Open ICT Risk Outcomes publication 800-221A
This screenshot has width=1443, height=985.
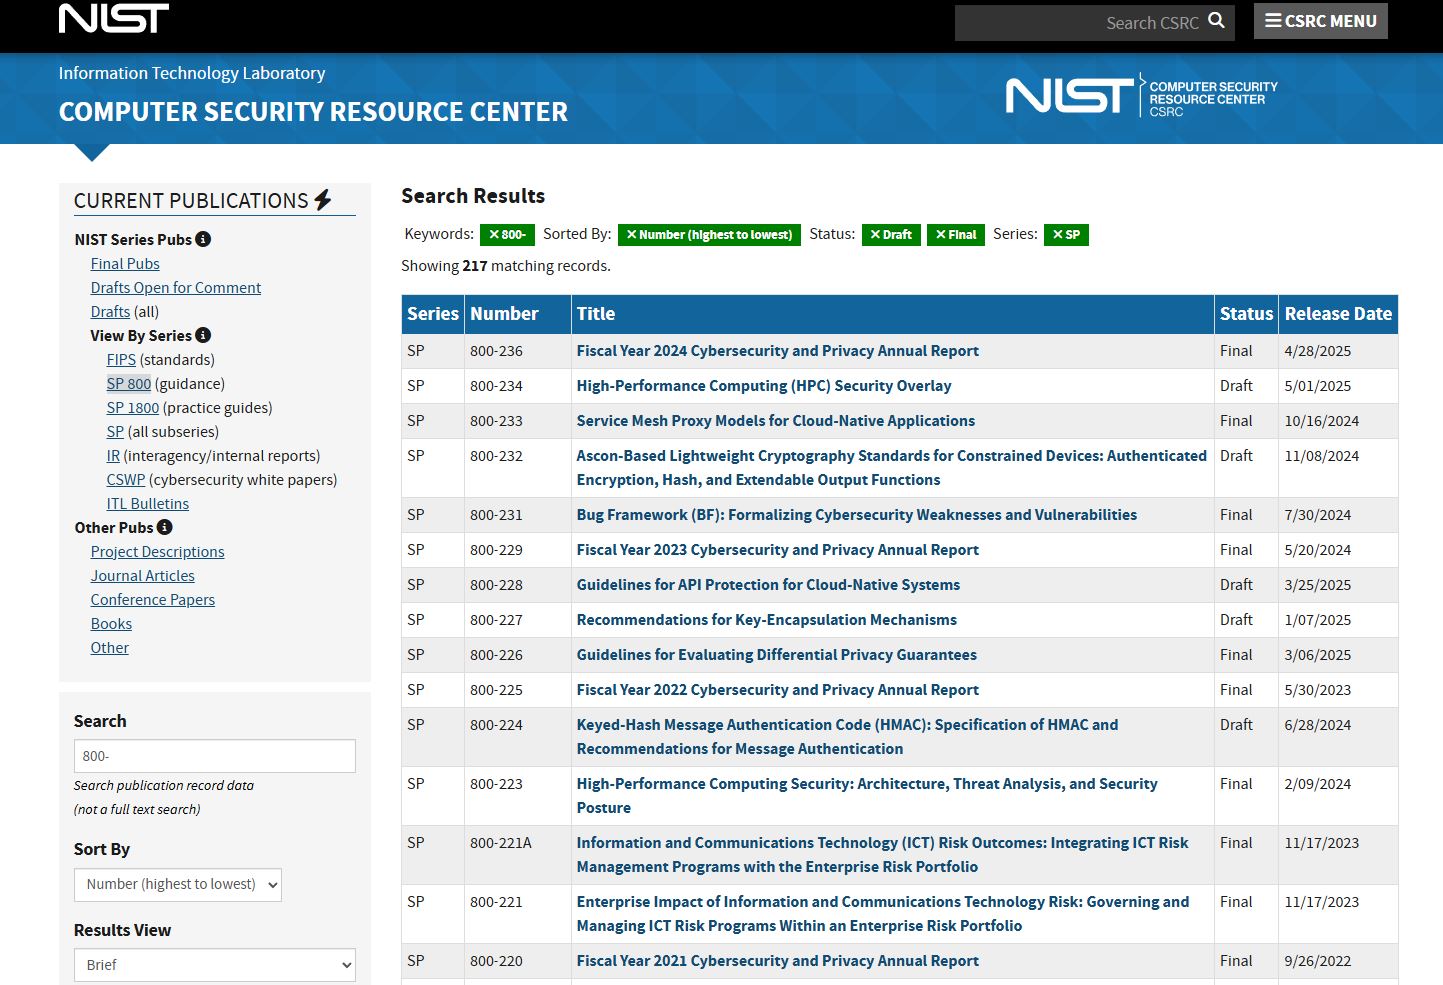coord(883,855)
